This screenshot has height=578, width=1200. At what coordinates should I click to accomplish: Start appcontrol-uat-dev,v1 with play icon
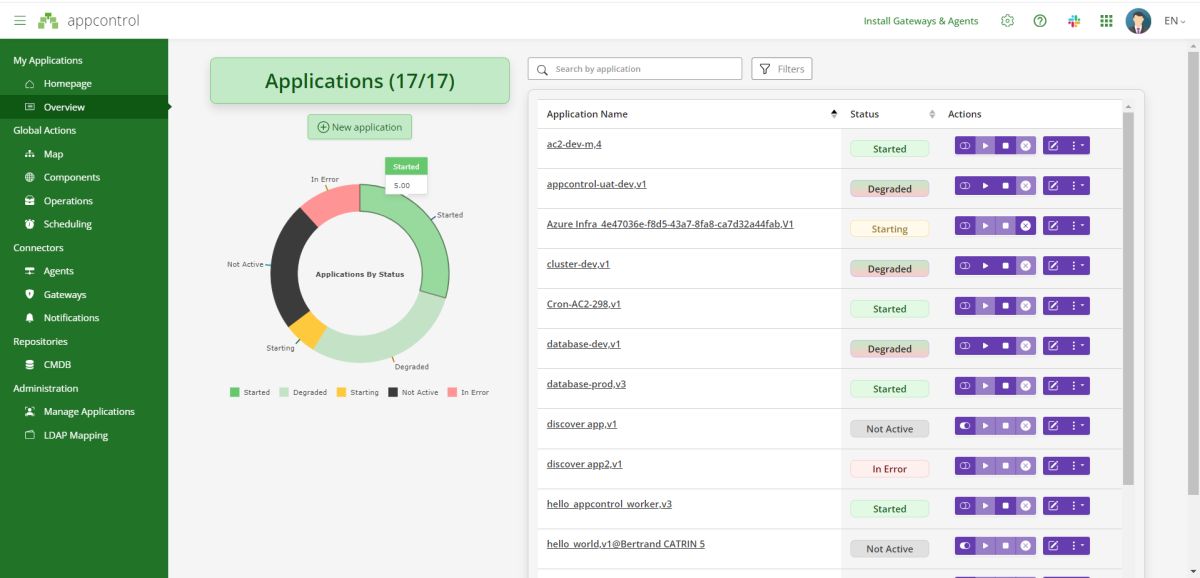pyautogui.click(x=985, y=186)
